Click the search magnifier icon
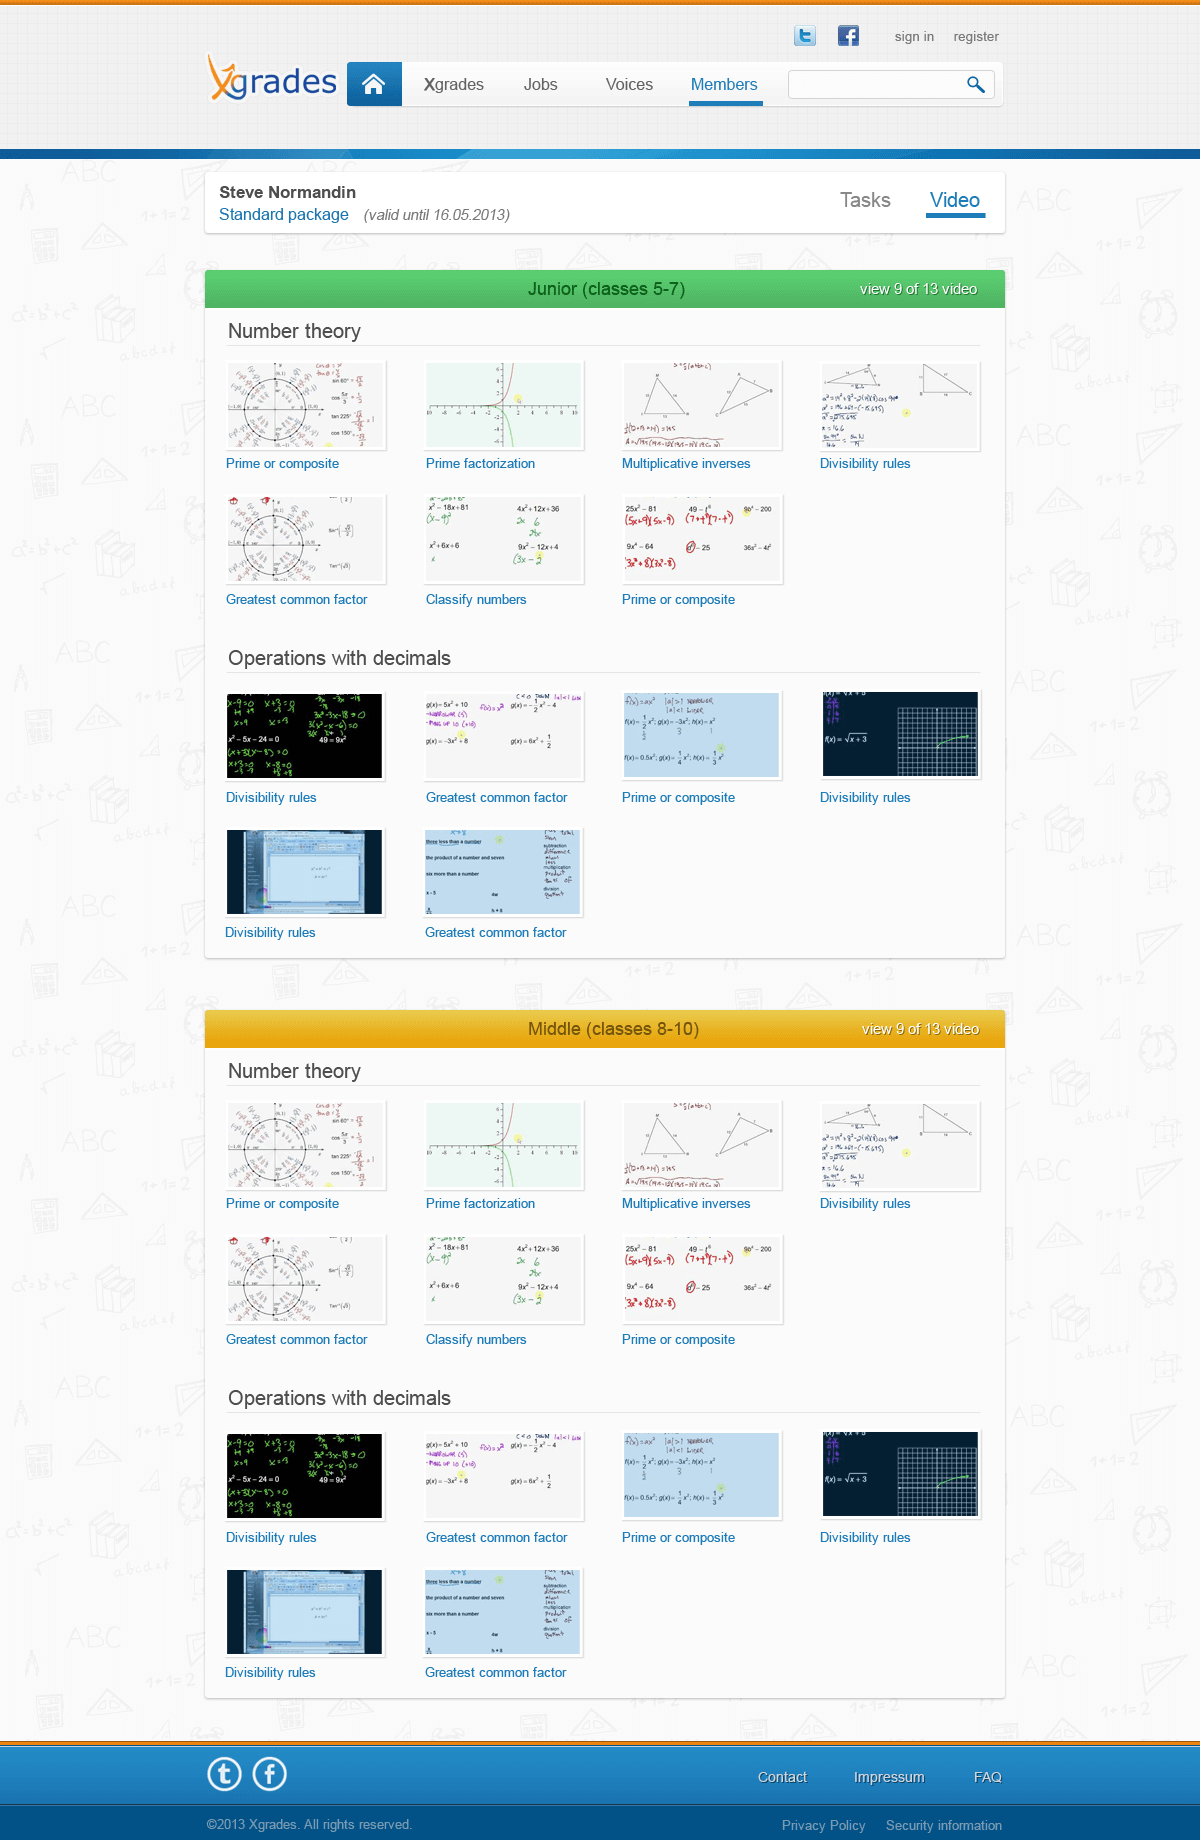Screen dimensions: 1200x1840 tap(975, 85)
